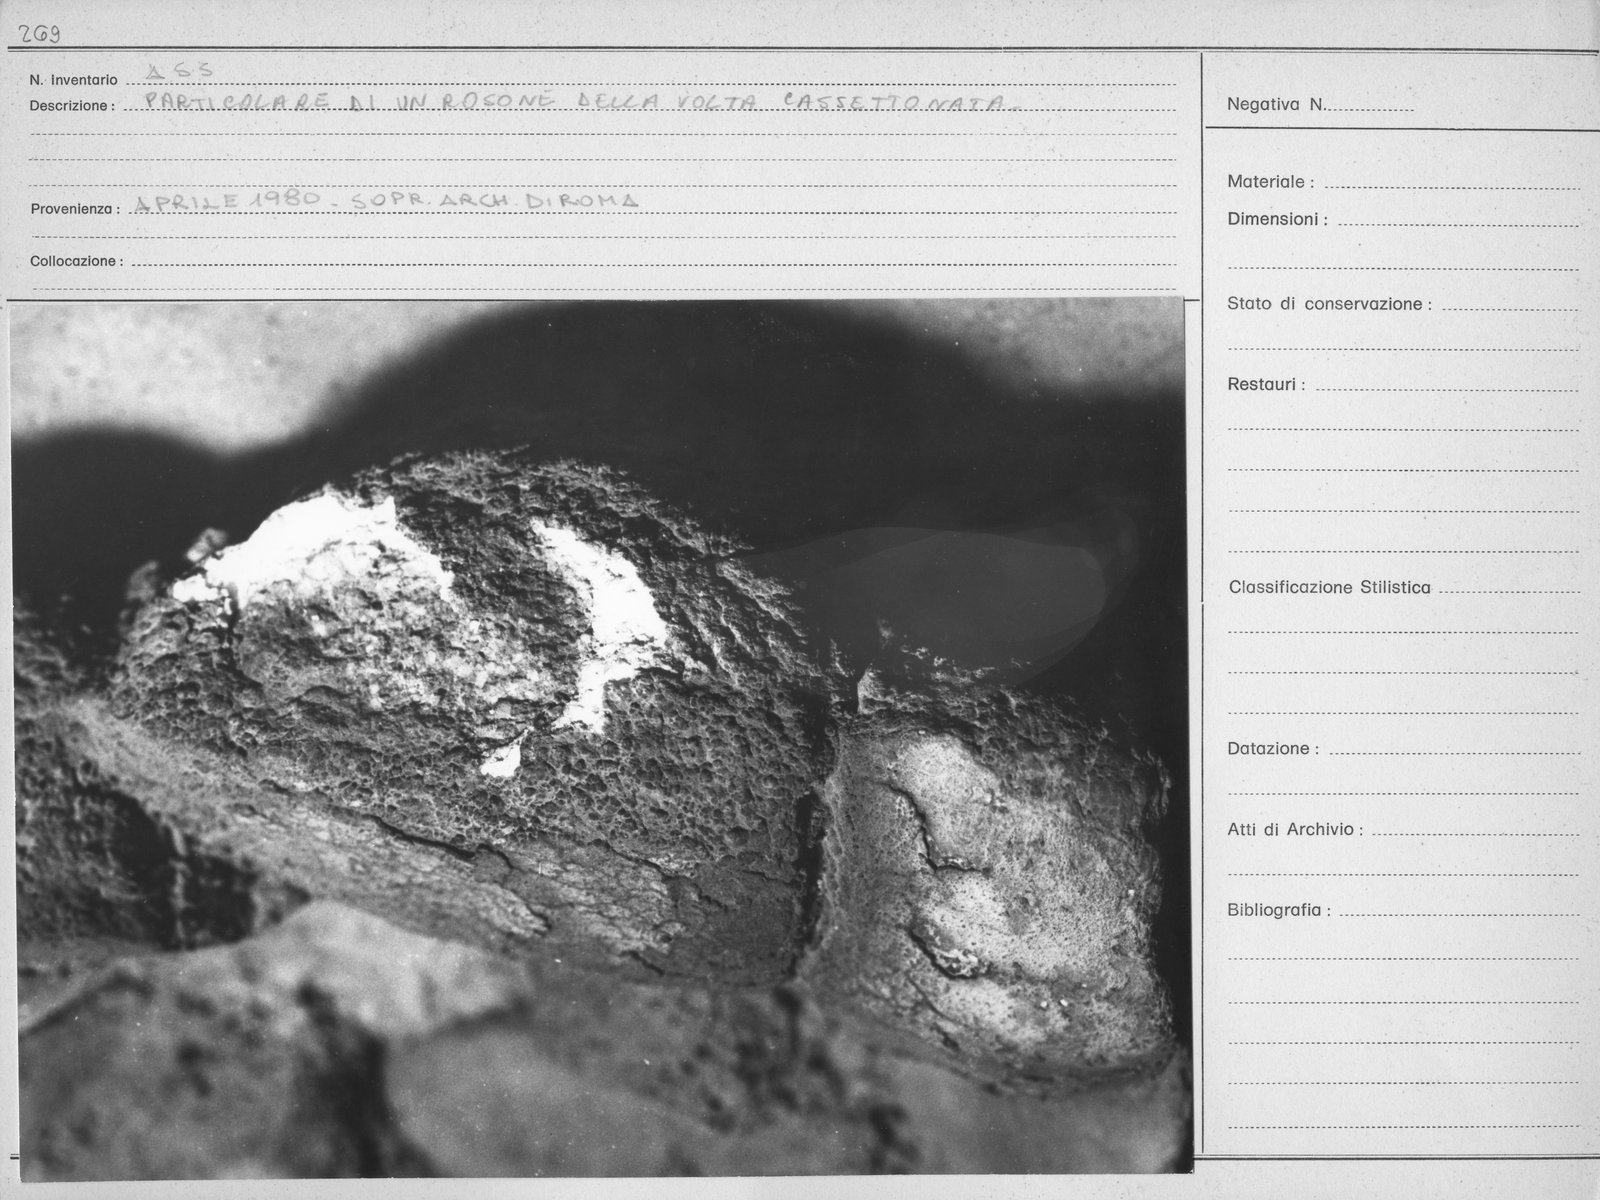Click the 'Negativa N.' field label
This screenshot has height=1200, width=1600.
[1276, 104]
